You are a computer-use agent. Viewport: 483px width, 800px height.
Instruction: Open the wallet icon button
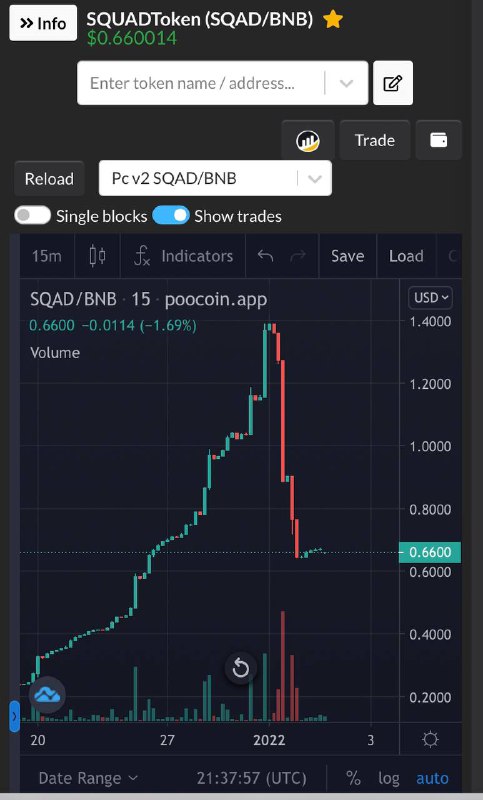(x=439, y=140)
